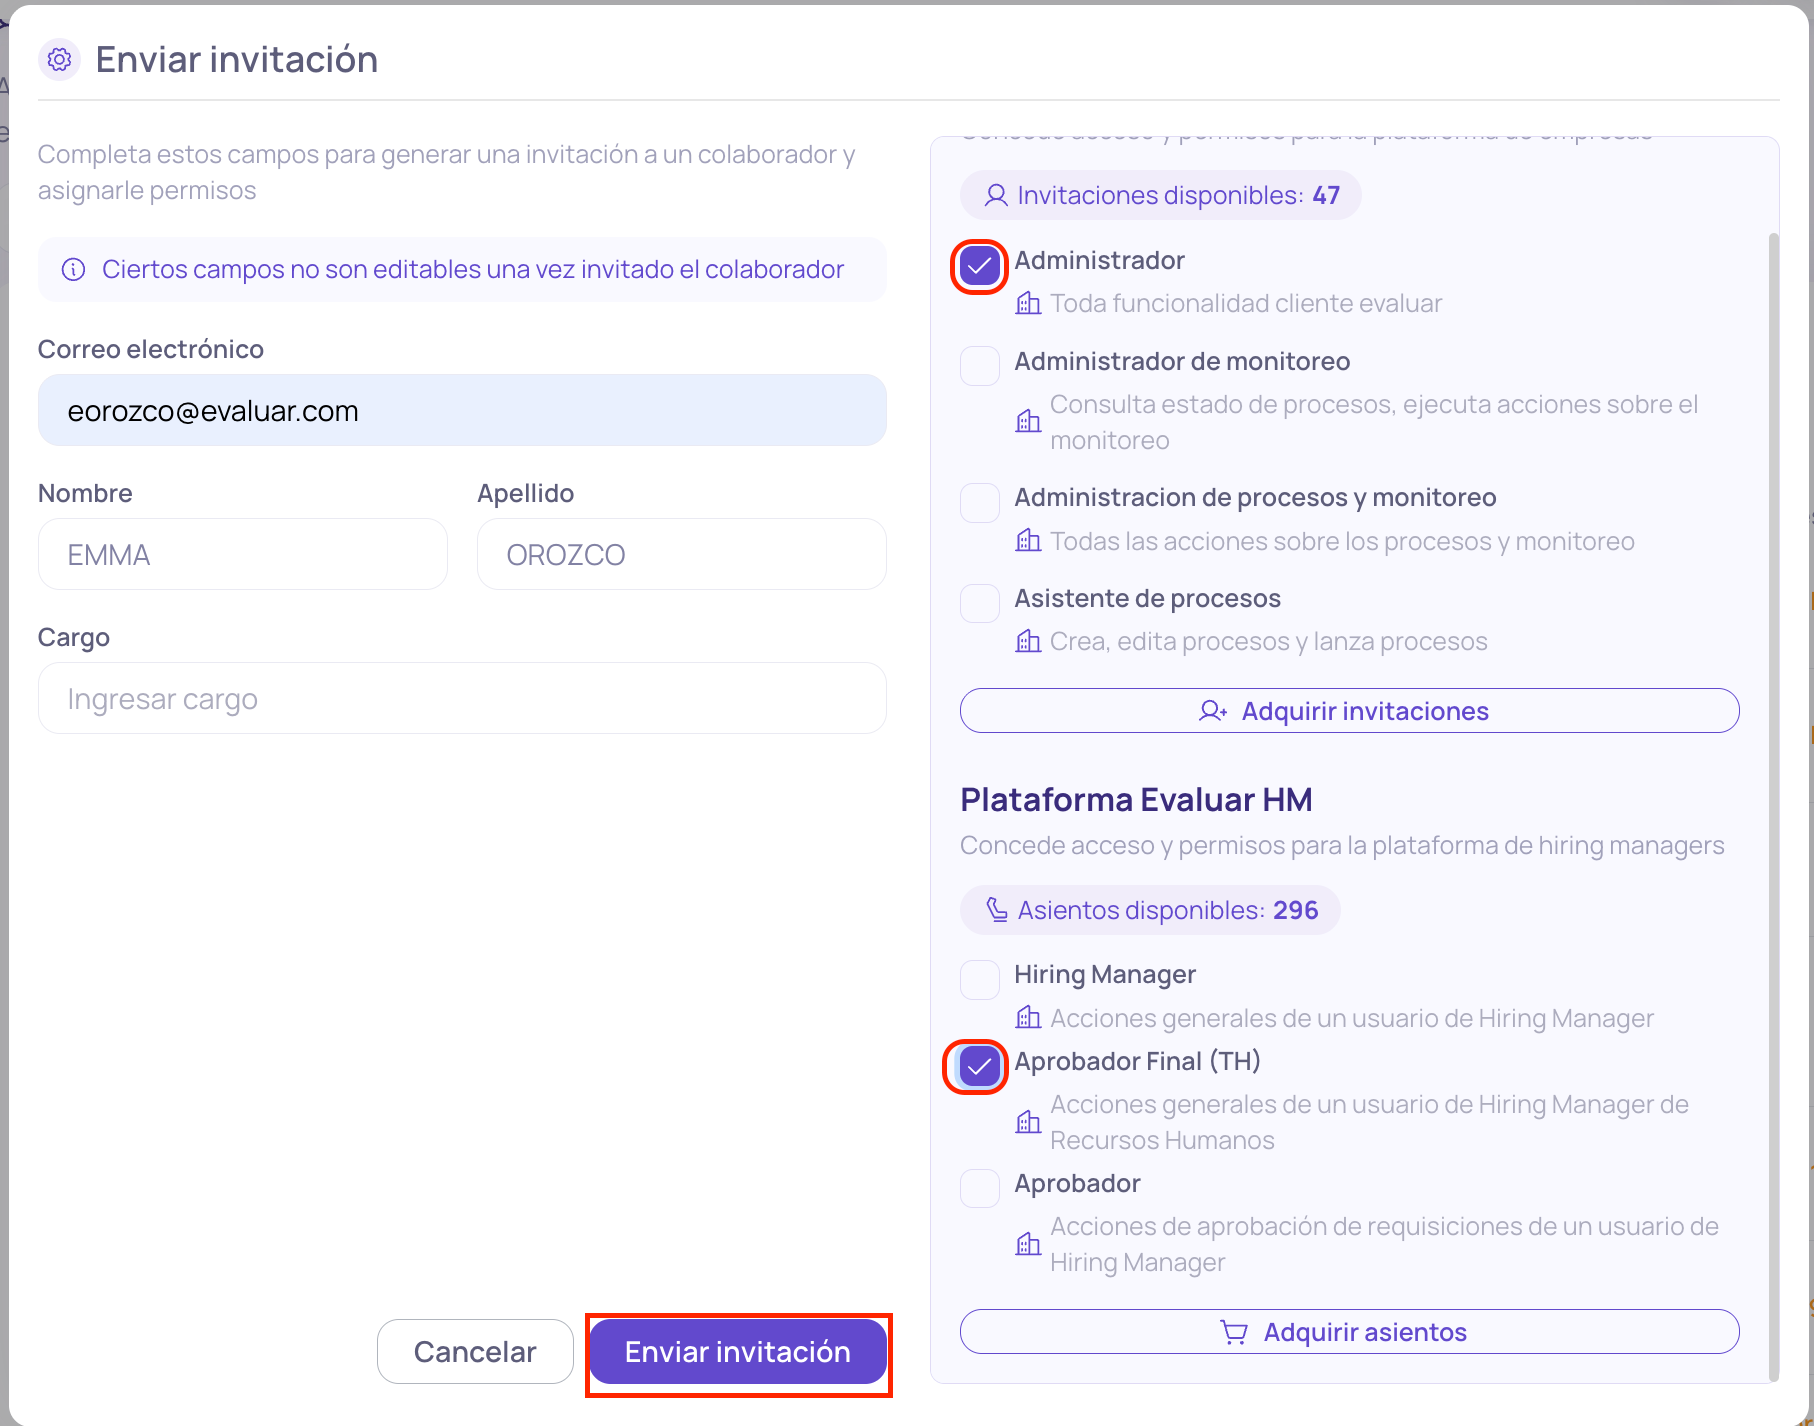Click the seat icon beside Asientos disponibles
The width and height of the screenshot is (1814, 1426).
997,909
